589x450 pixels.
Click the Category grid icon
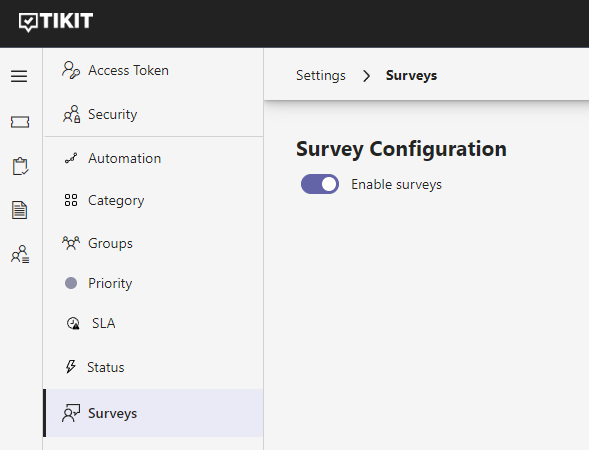pyautogui.click(x=71, y=200)
